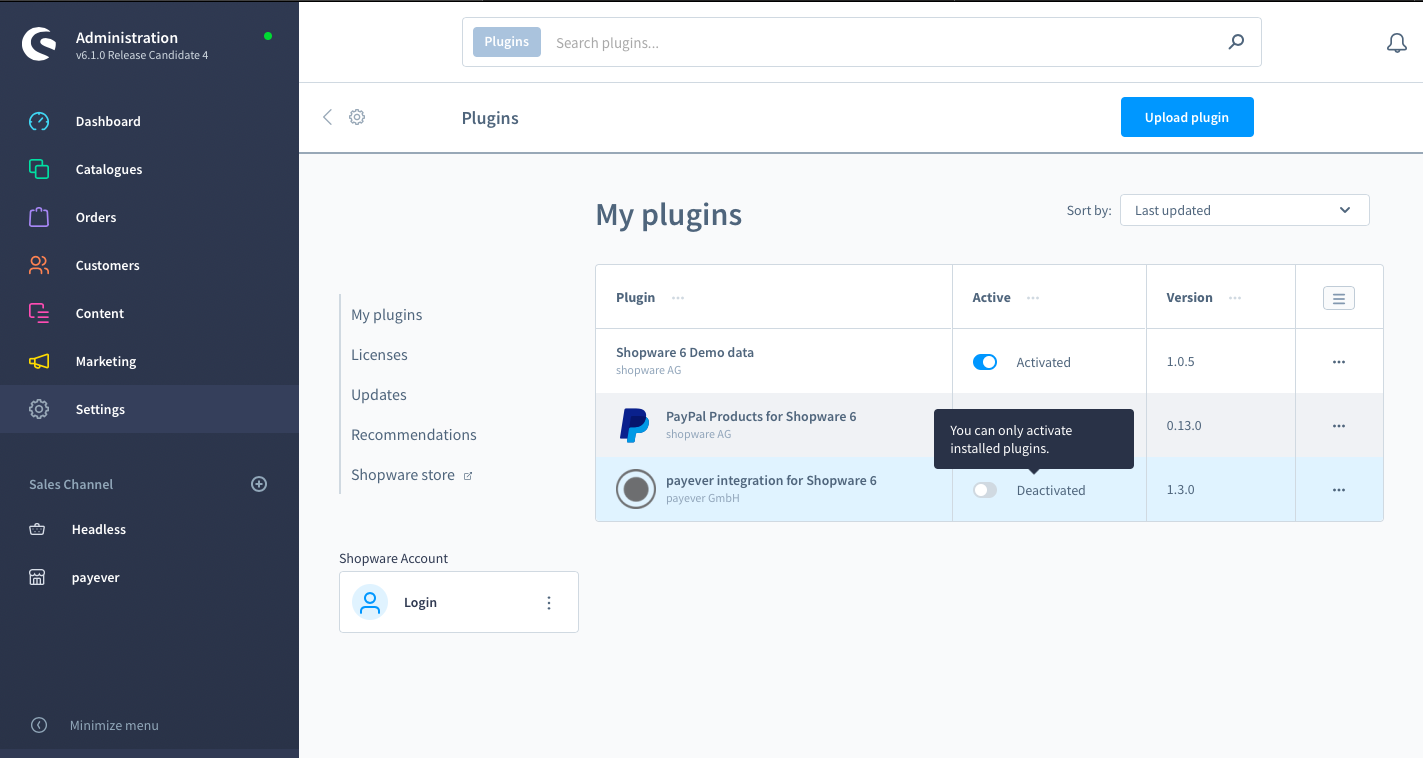
Task: Toggle the payever integration active switch
Action: 985,490
